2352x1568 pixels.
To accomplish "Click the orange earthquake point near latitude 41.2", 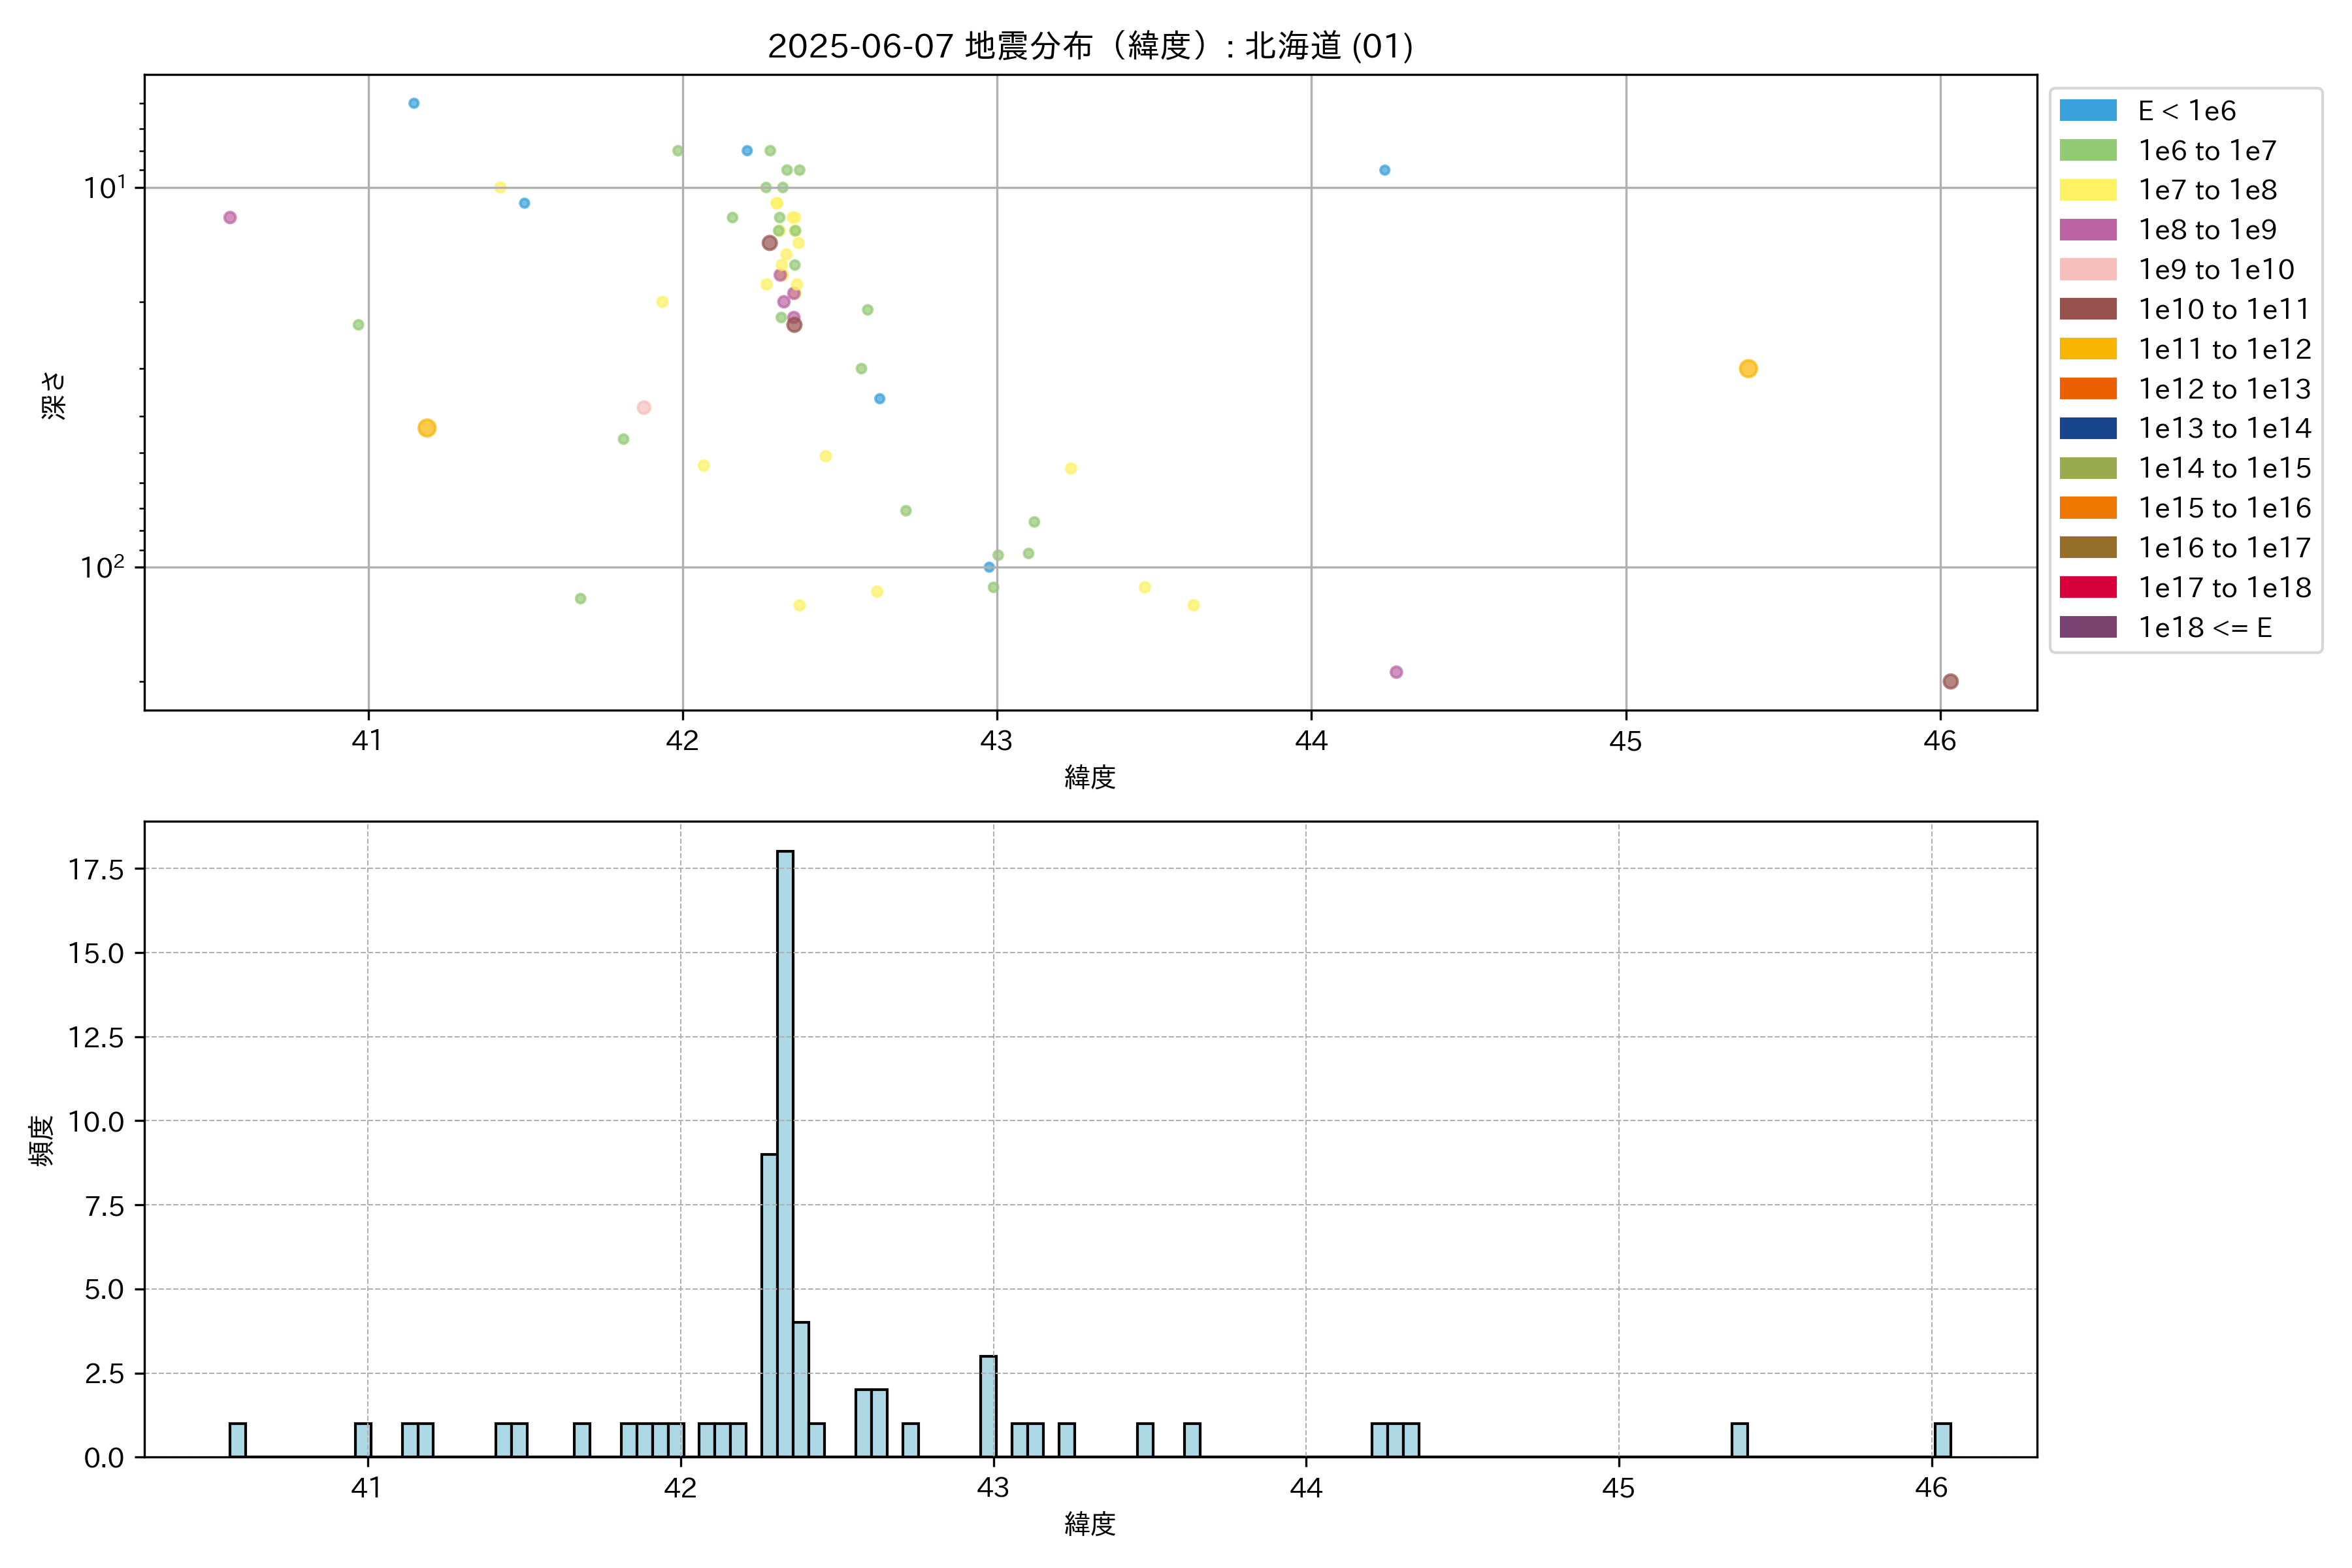I will pyautogui.click(x=427, y=428).
